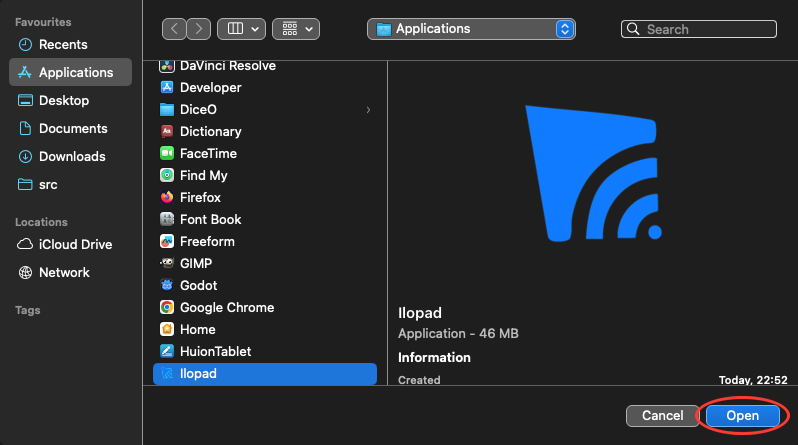Select iCloud Drive in the sidebar
Image resolution: width=798 pixels, height=445 pixels.
click(70, 244)
